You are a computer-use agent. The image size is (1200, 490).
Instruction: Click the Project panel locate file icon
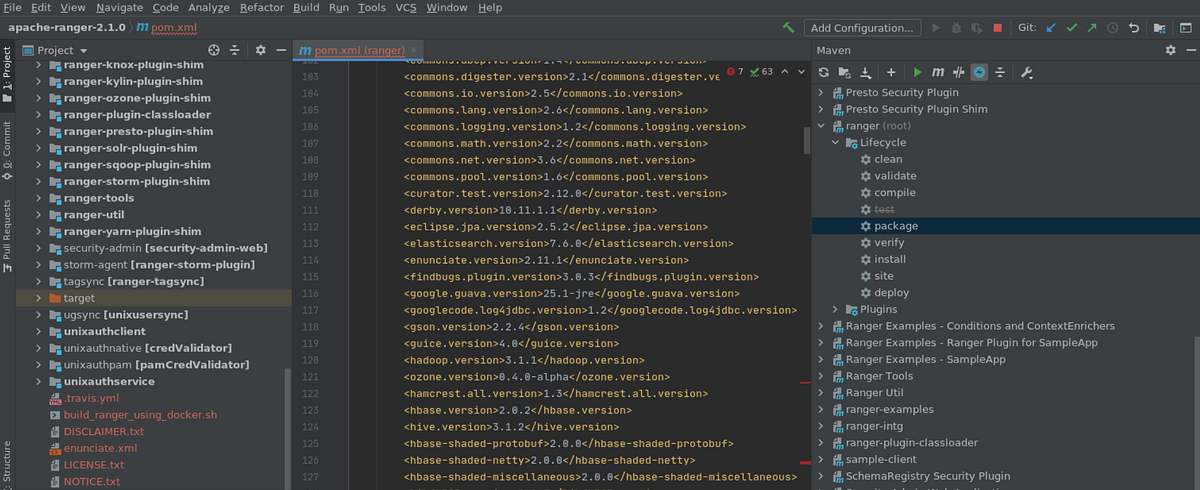(x=214, y=50)
